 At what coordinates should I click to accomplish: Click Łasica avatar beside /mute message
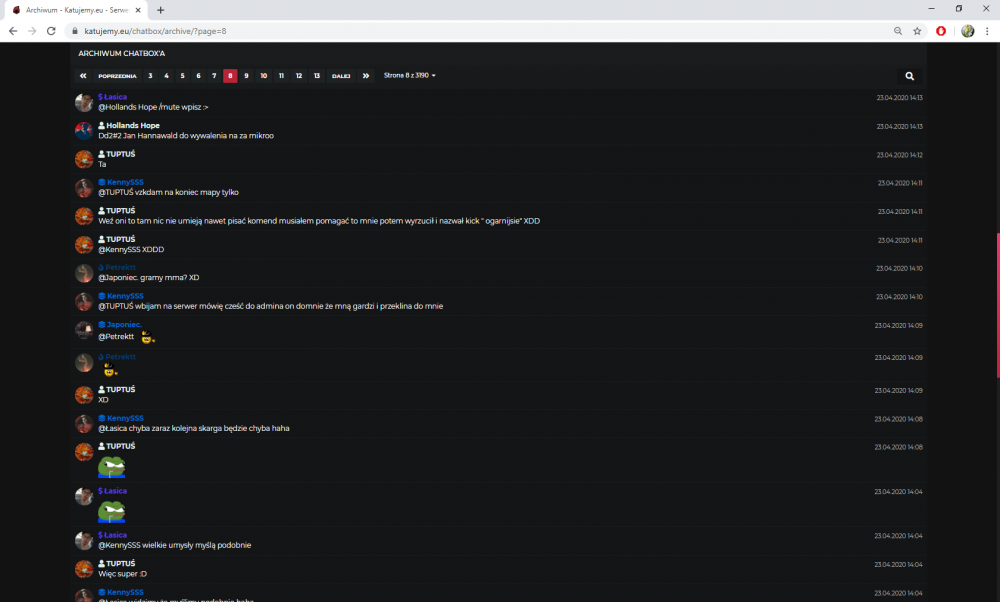84,102
